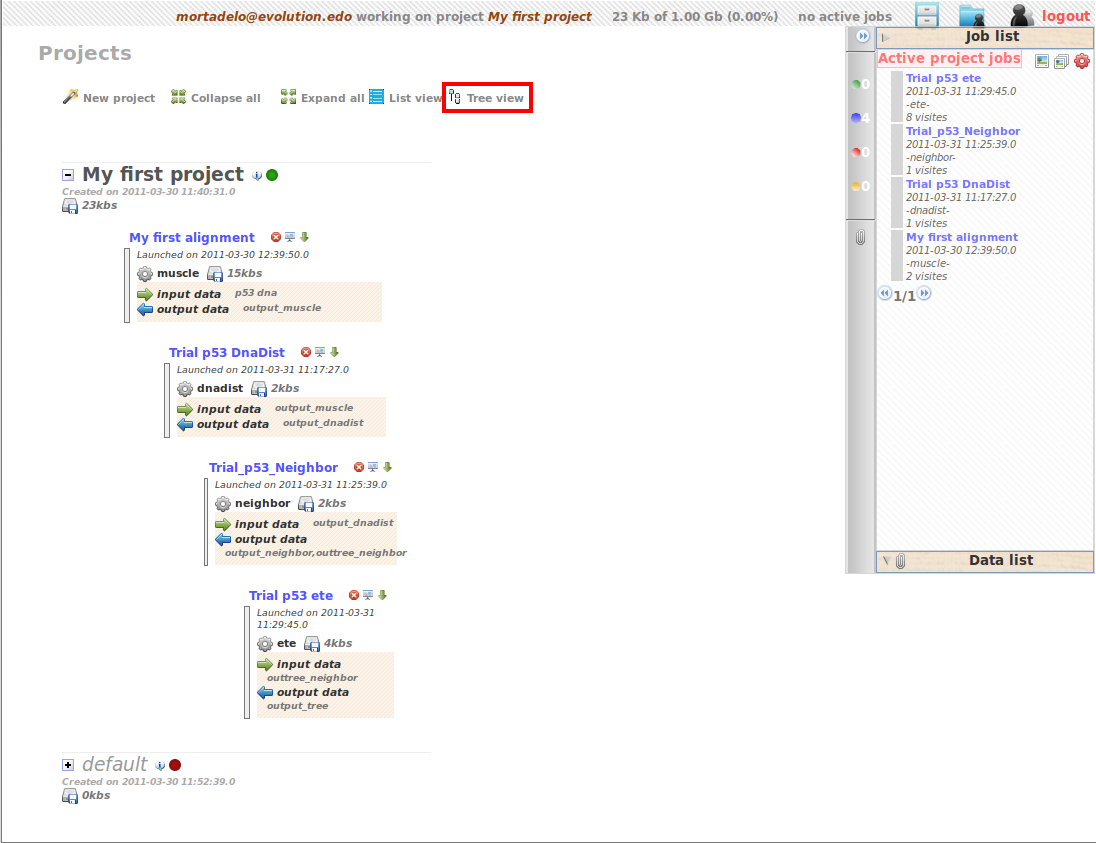1096x843 pixels.
Task: Click green download arrow beside Trial p53 DnaDist
Action: (335, 352)
